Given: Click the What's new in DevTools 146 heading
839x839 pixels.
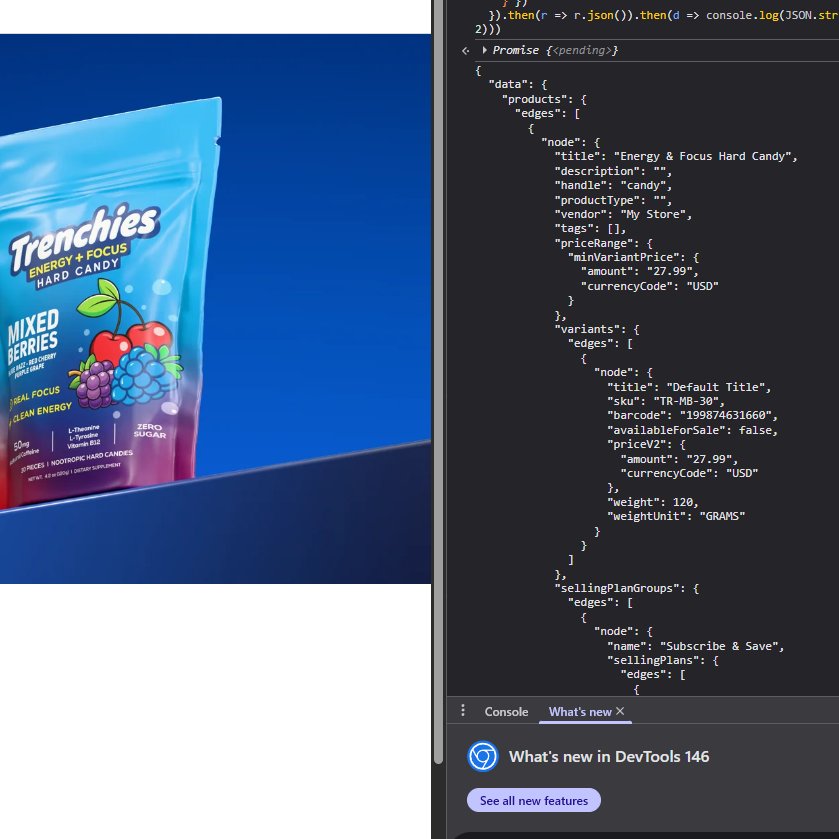Looking at the screenshot, I should [609, 757].
